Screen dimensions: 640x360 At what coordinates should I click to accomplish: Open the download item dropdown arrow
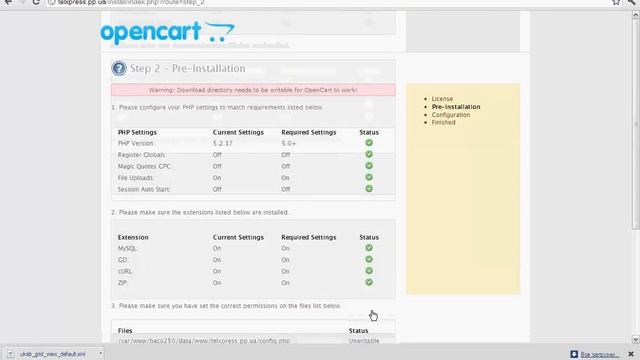click(x=100, y=353)
